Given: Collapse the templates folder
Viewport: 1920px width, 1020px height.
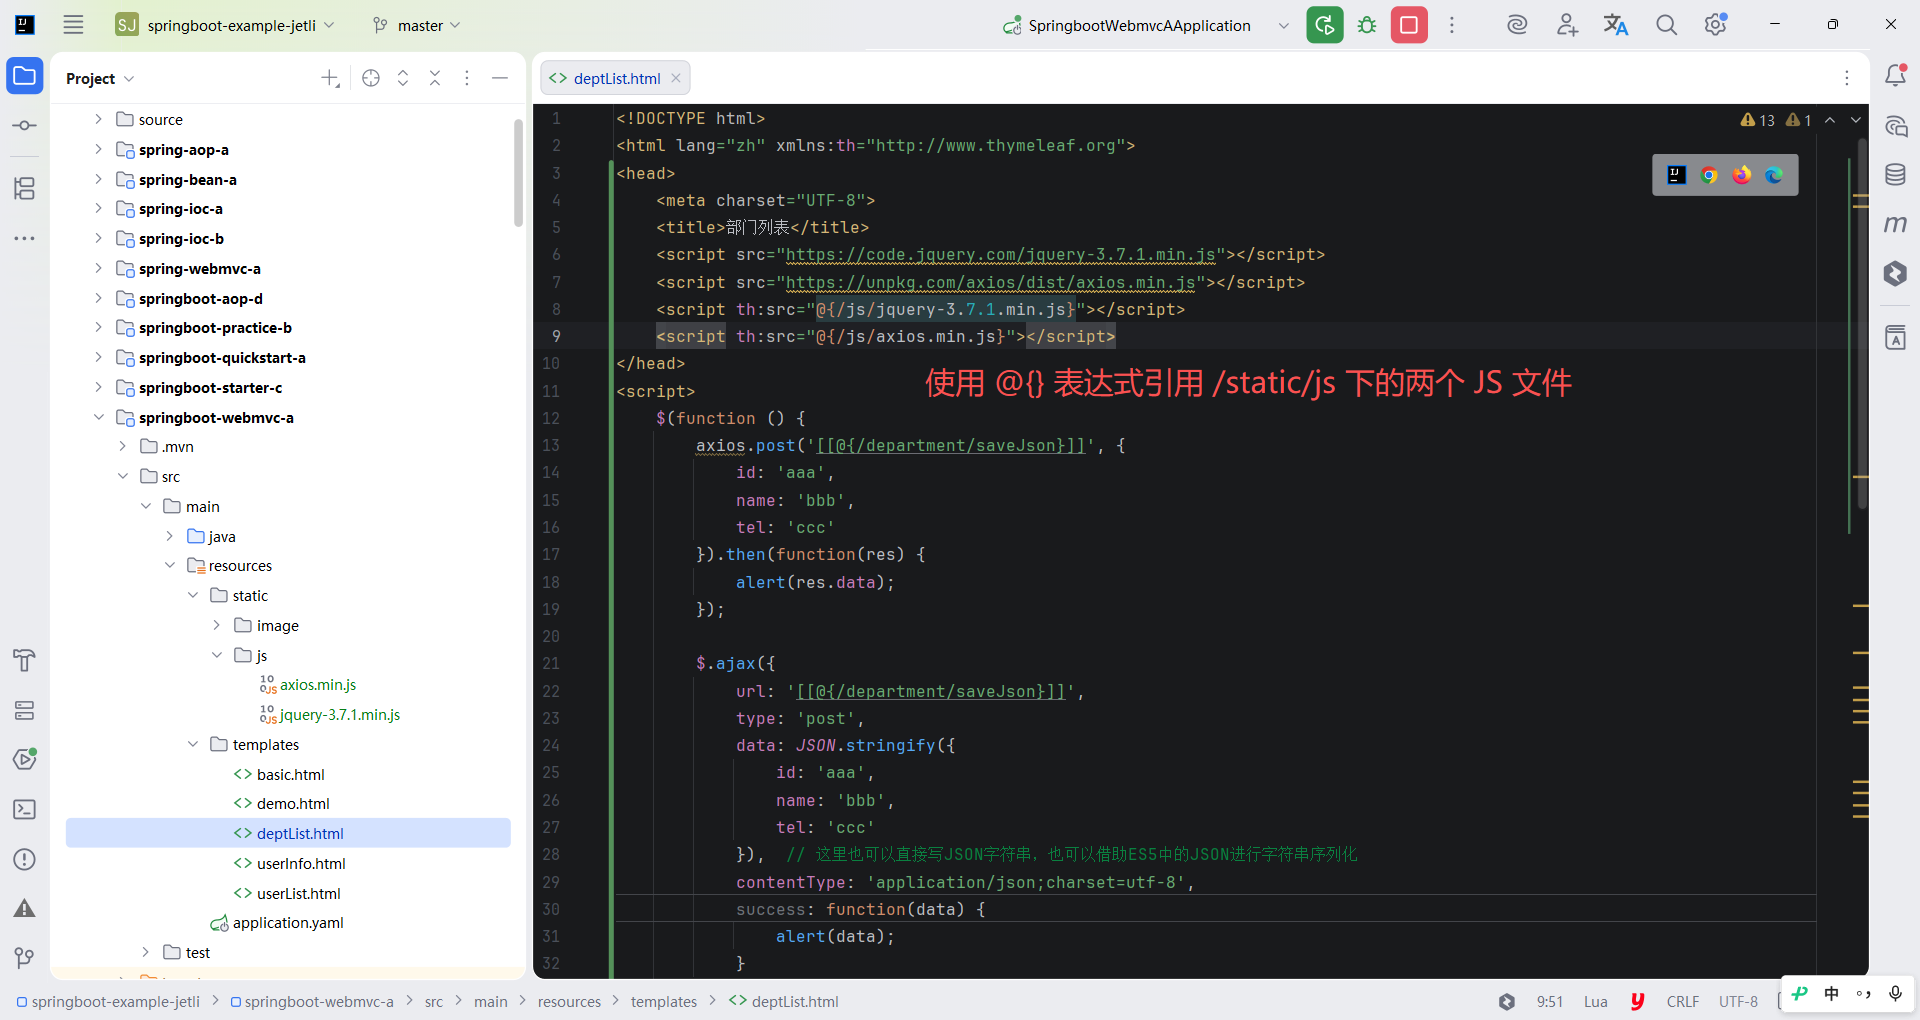Looking at the screenshot, I should [193, 744].
